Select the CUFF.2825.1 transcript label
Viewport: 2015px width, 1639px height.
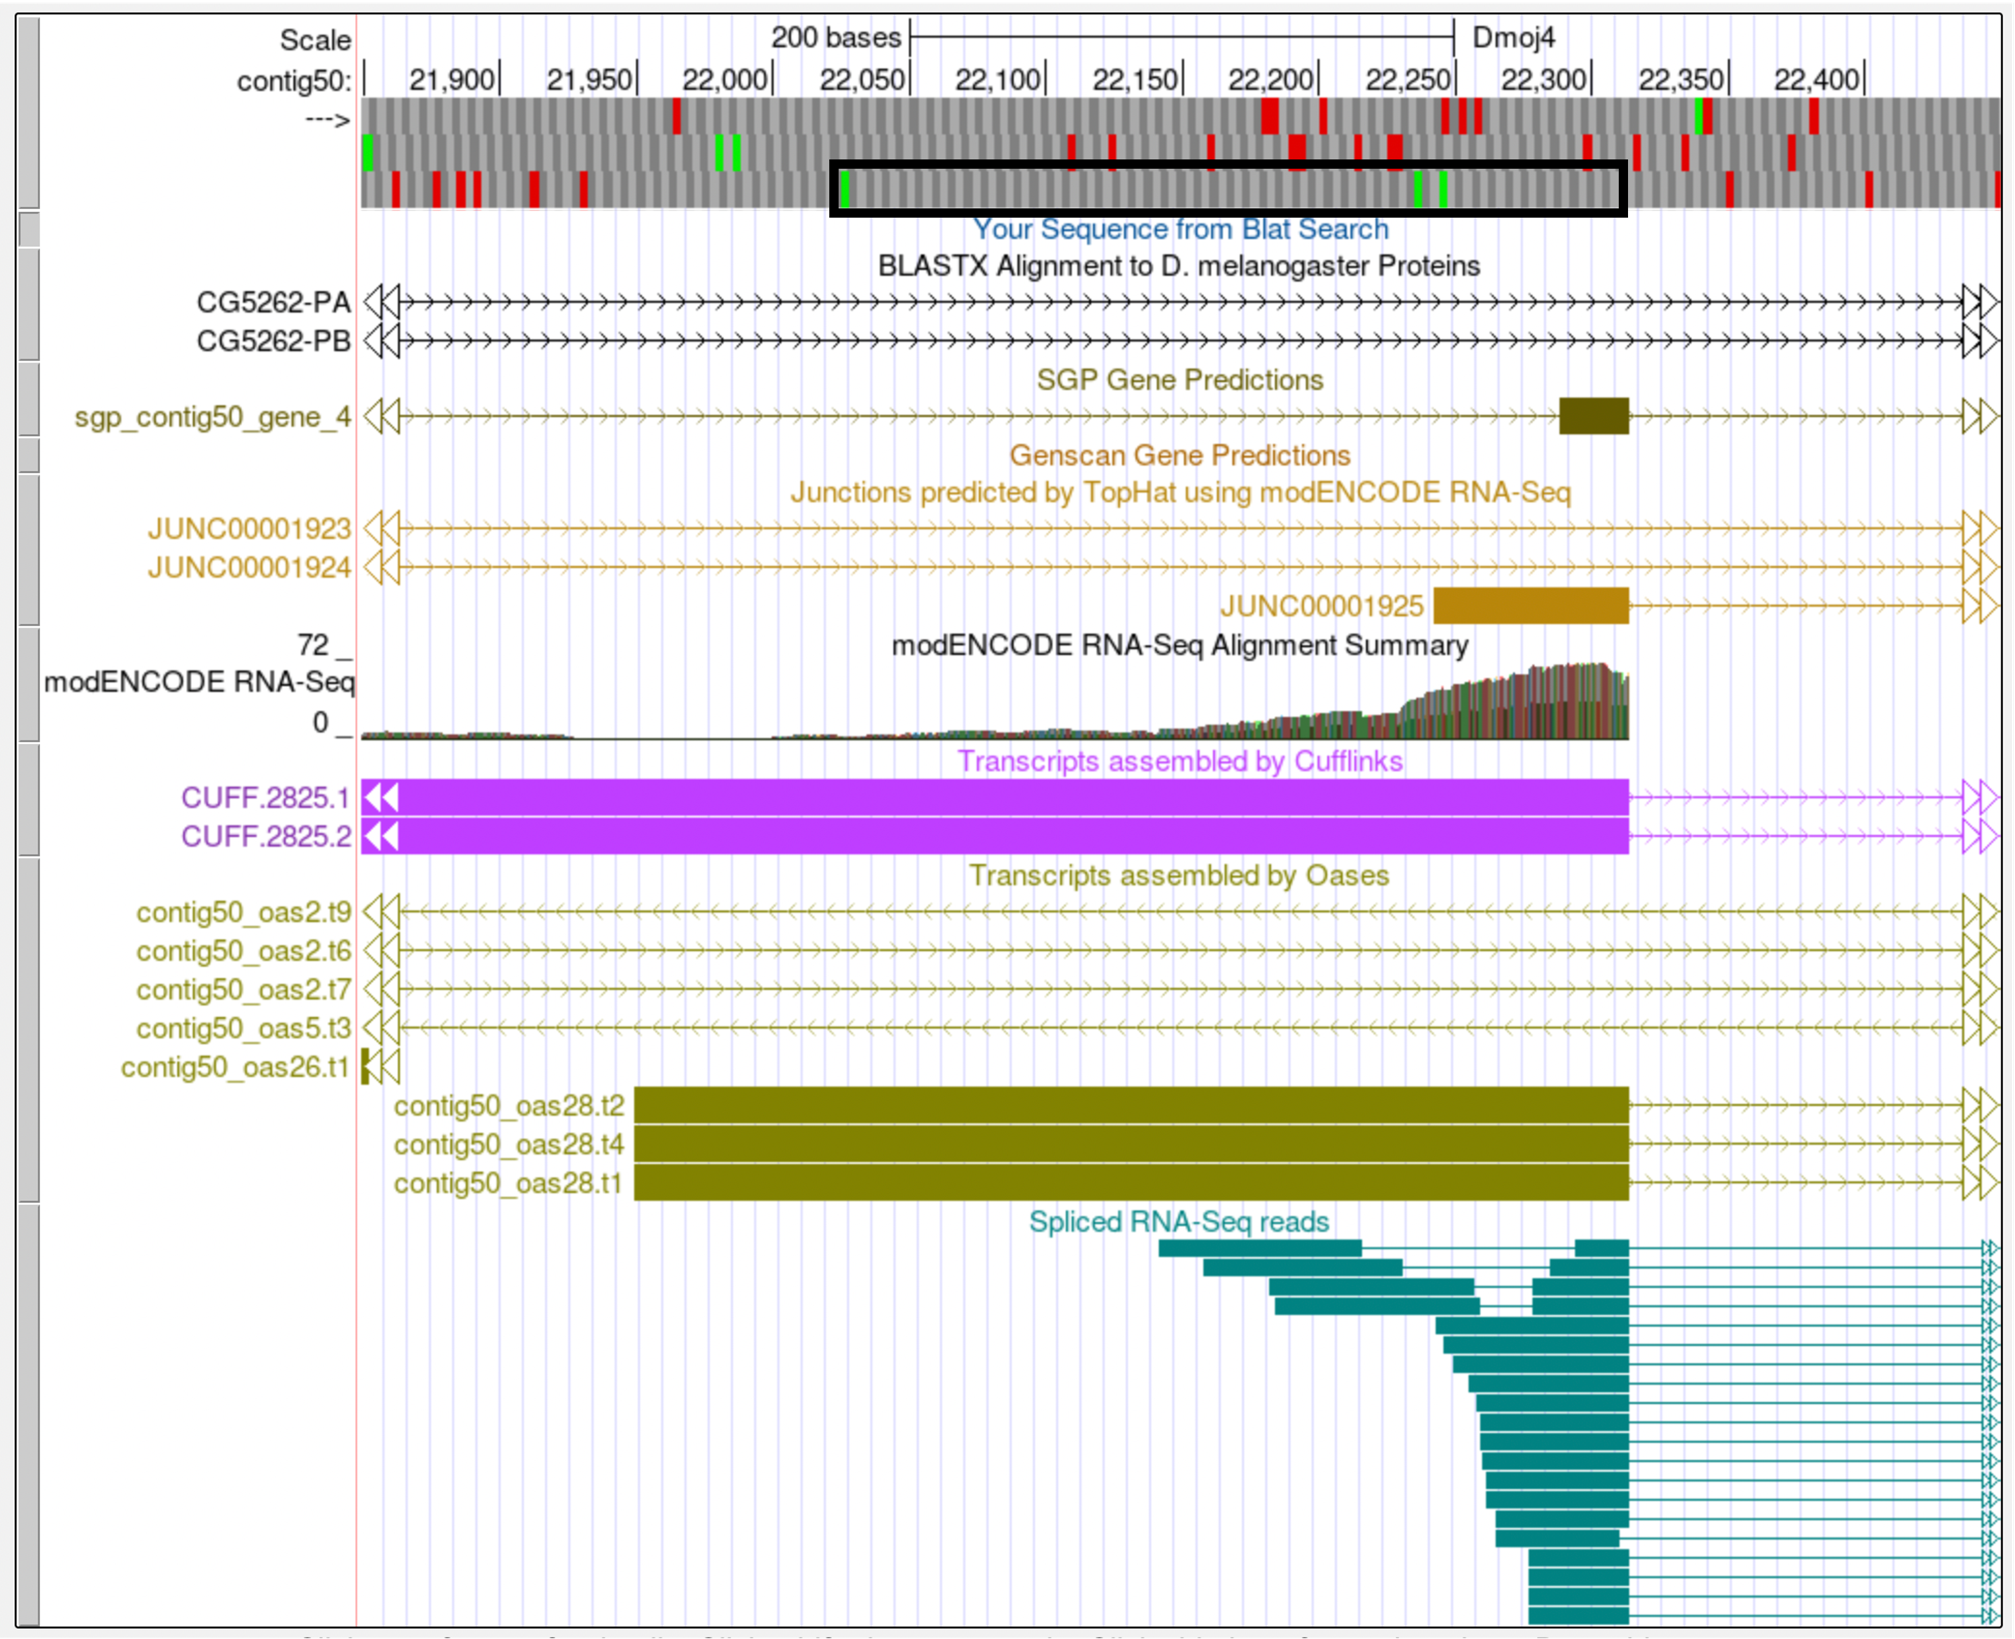(x=265, y=797)
